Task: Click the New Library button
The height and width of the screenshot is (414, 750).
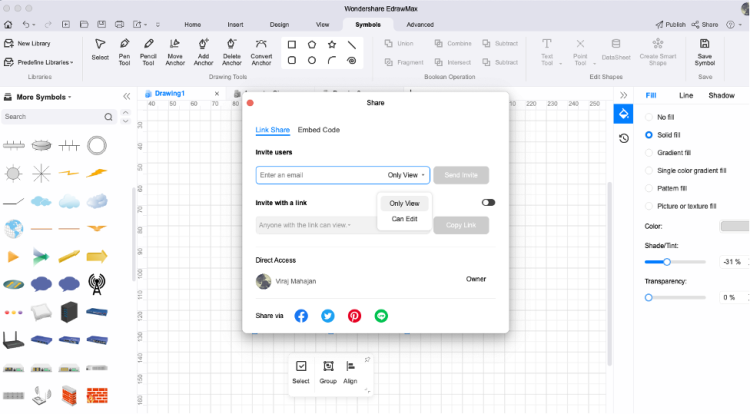Action: pyautogui.click(x=28, y=44)
